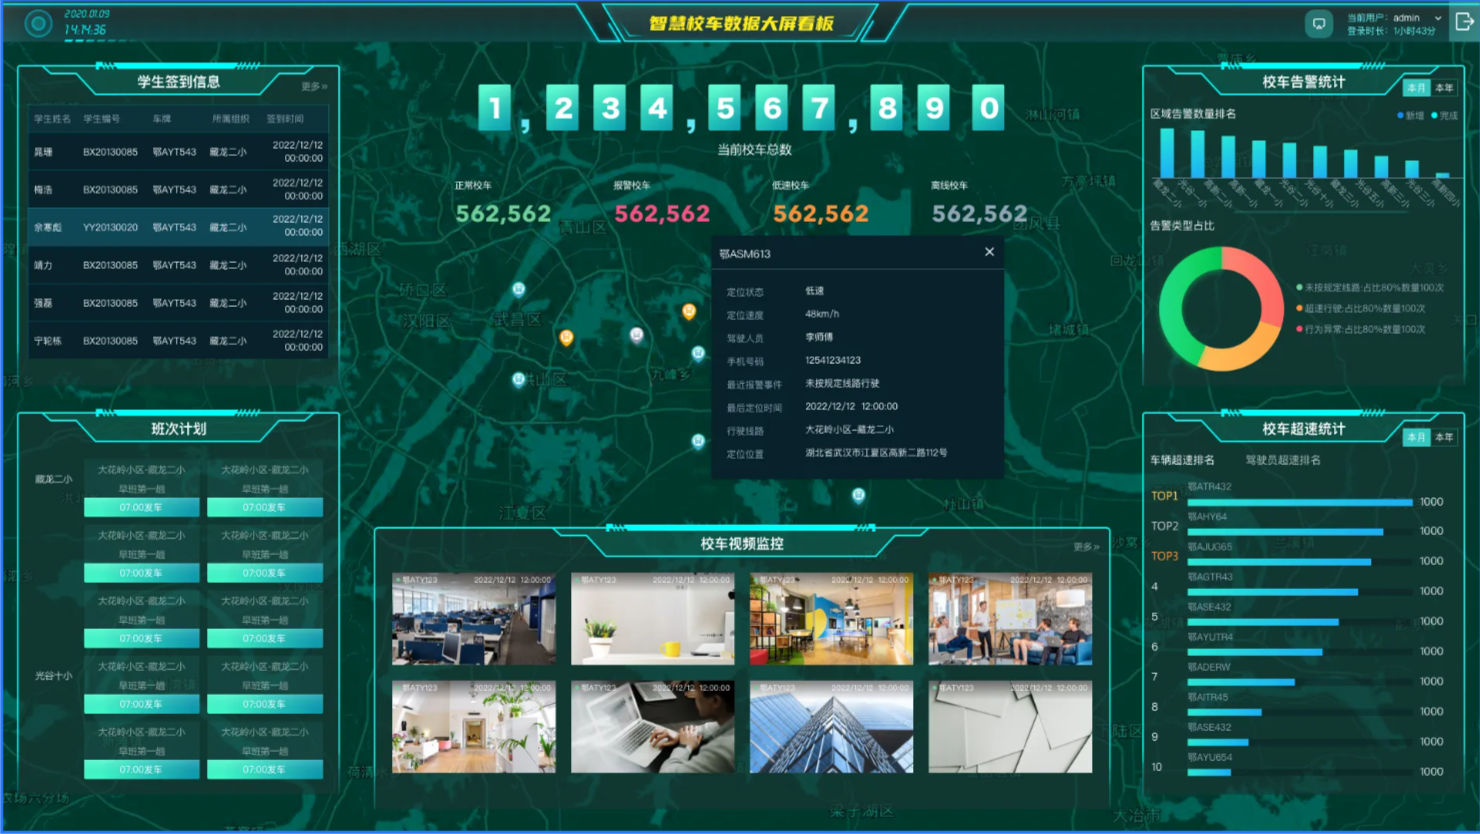Click the orange bus marker left of popup
This screenshot has height=834, width=1480.
tap(688, 312)
